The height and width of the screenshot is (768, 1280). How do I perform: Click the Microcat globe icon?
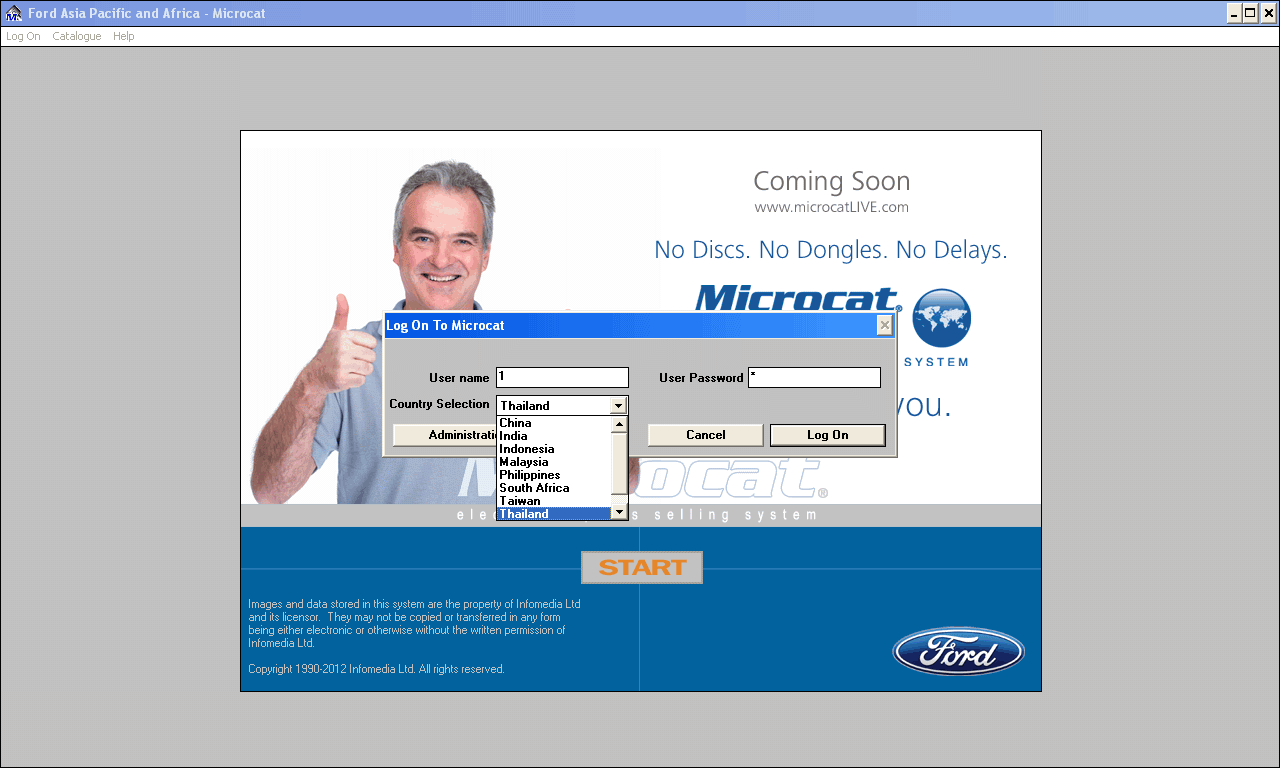[x=941, y=318]
